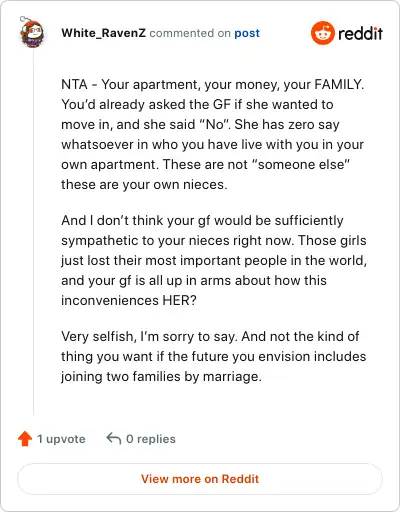This screenshot has width=400, height=512.
Task: Click the text 'joining two families by marriage'
Action: coord(160,377)
